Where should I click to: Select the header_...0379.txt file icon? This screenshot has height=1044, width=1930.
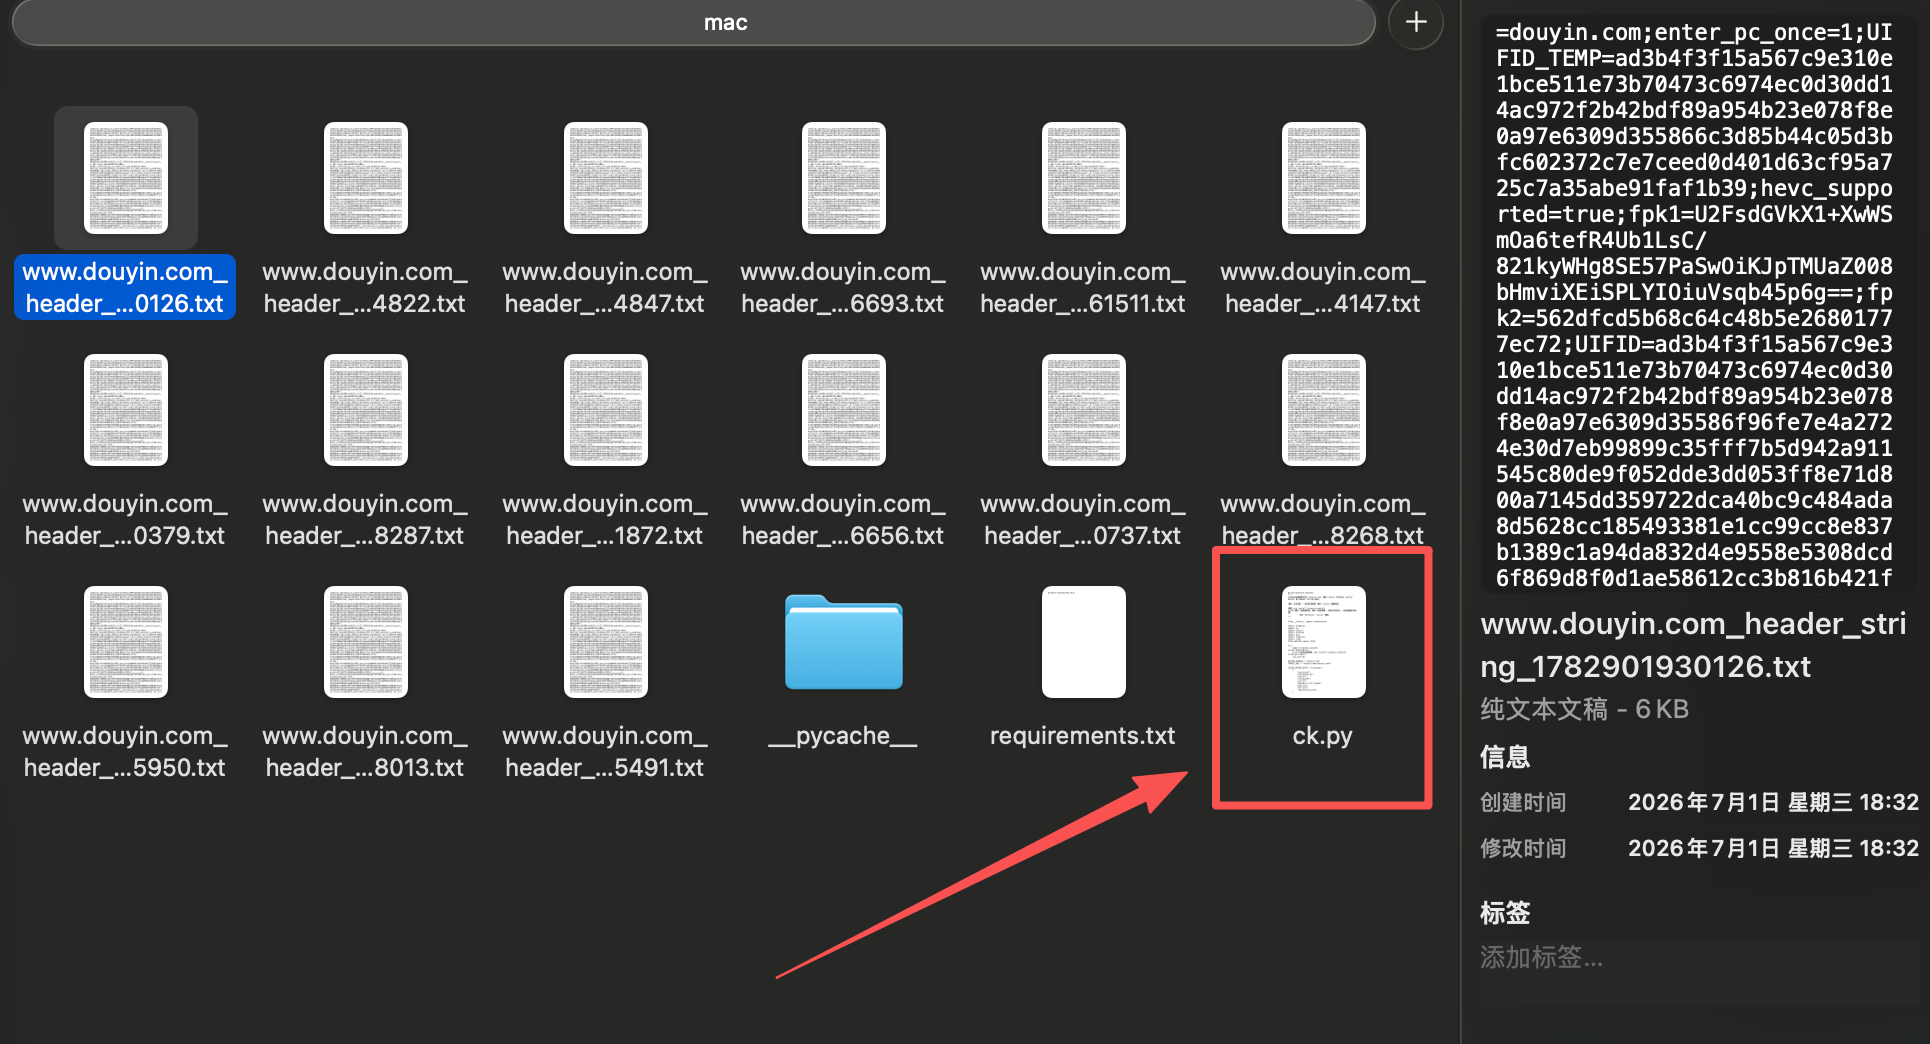pos(126,410)
